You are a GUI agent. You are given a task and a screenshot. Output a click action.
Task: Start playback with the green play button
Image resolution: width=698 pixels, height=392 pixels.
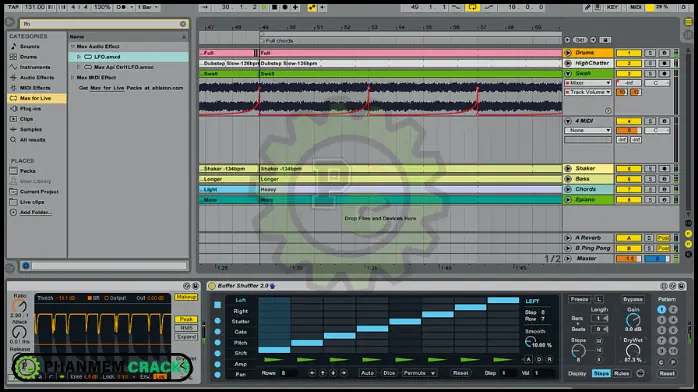click(264, 7)
